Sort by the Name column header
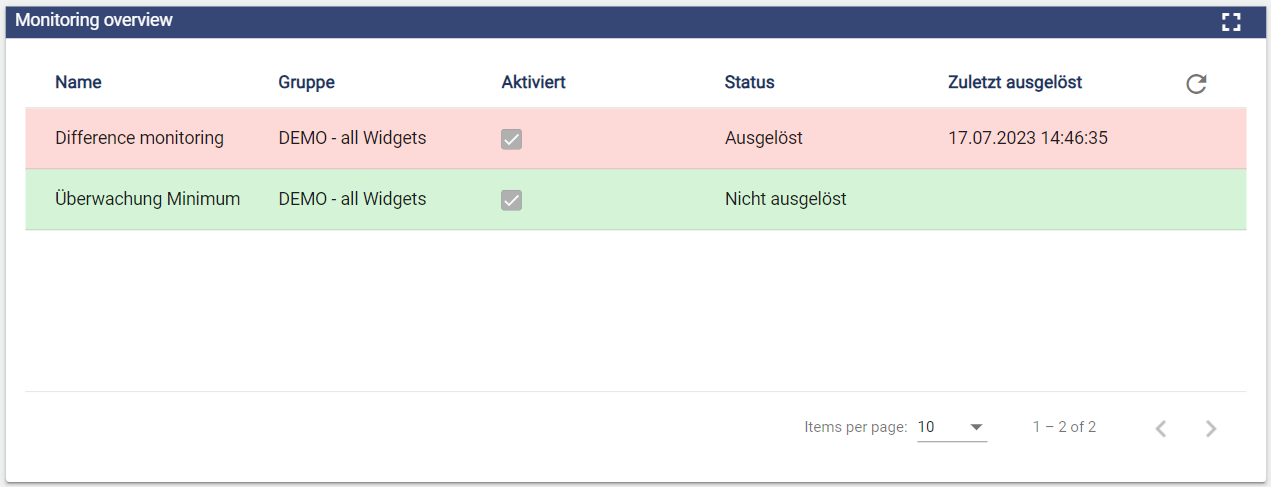This screenshot has height=487, width=1271. [x=78, y=83]
